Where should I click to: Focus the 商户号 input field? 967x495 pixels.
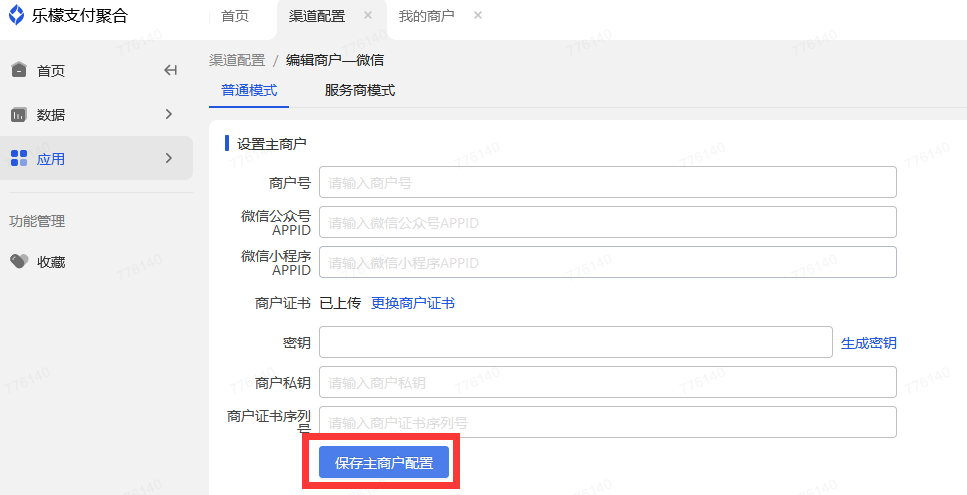tap(607, 182)
